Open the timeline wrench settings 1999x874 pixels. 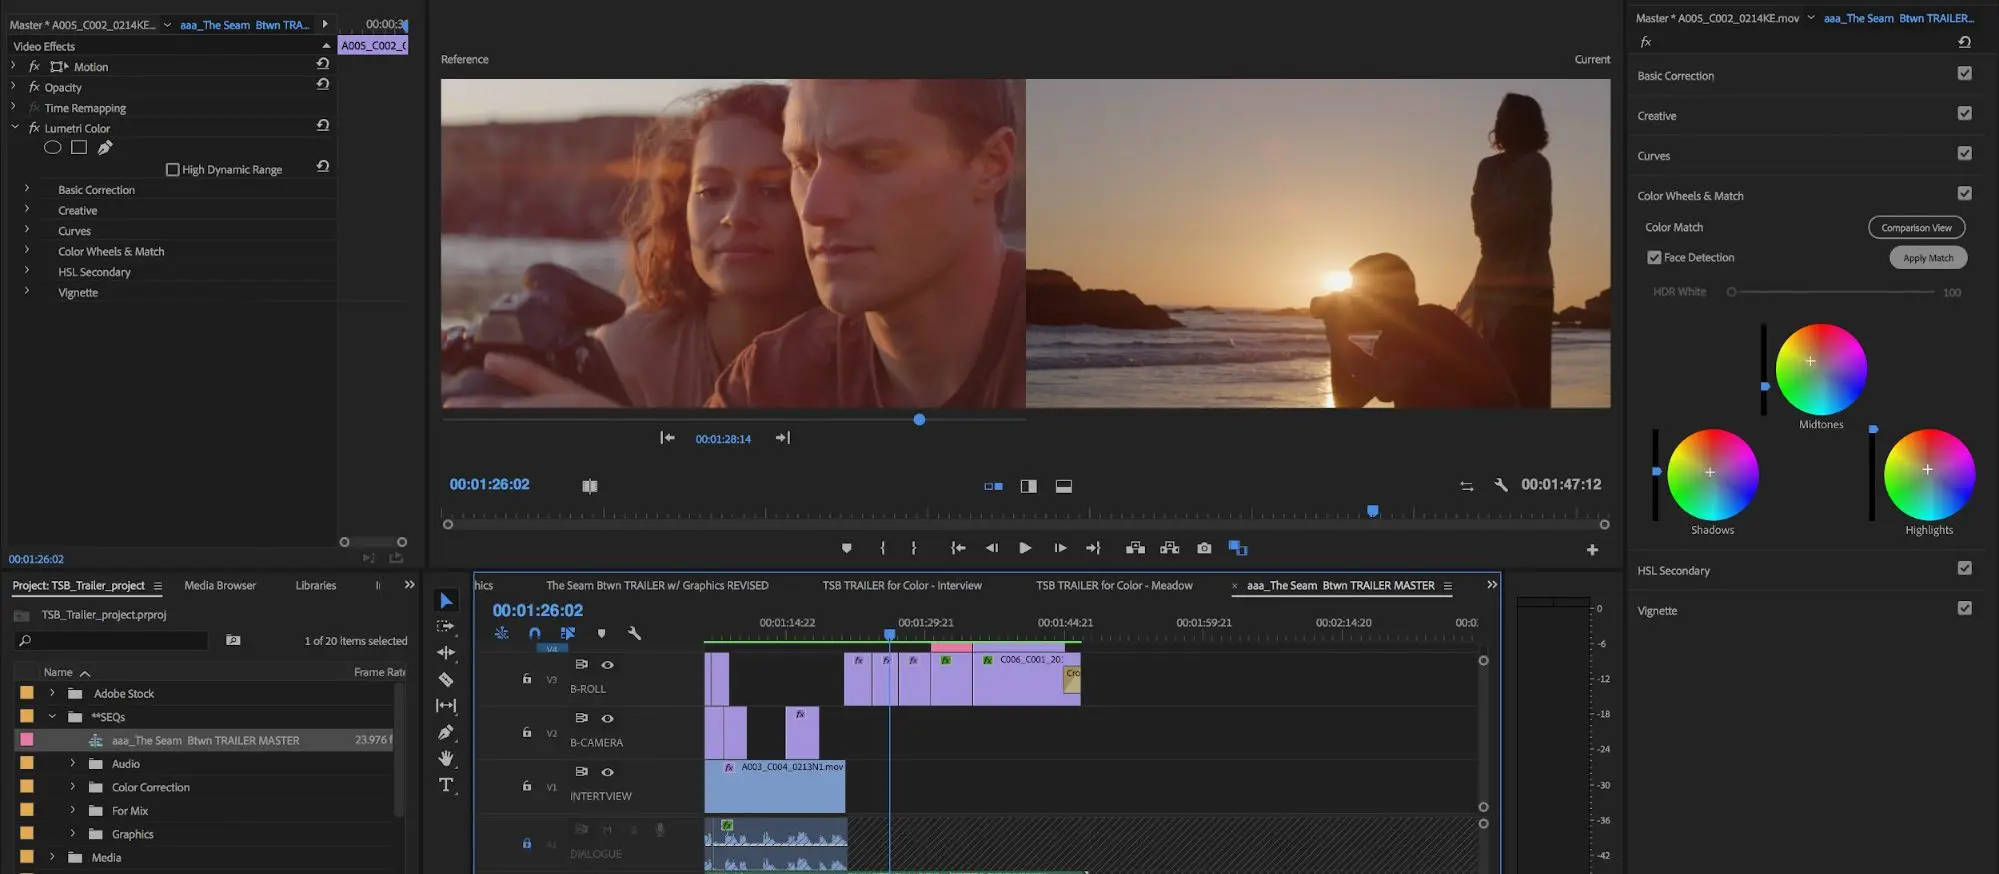pyautogui.click(x=634, y=633)
